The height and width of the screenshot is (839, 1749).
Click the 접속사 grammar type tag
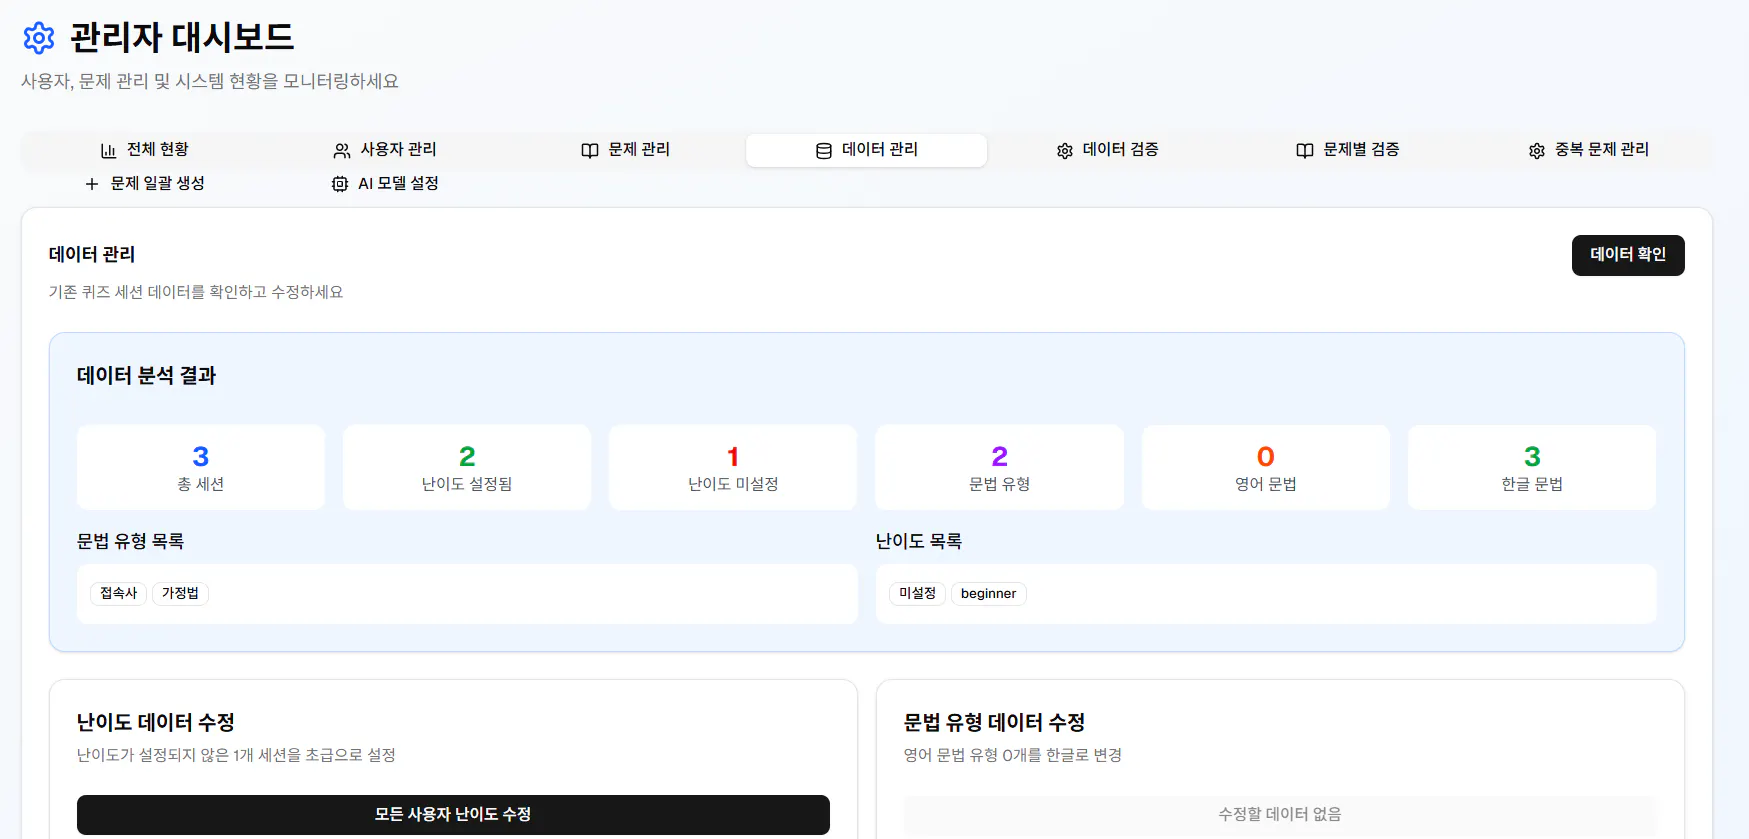pos(119,593)
